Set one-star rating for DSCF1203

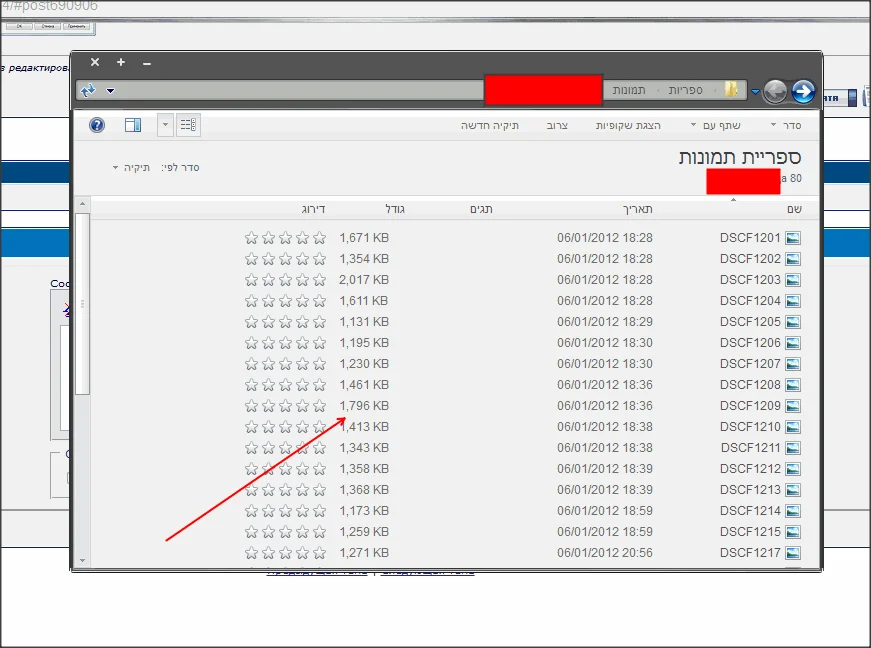coord(319,280)
